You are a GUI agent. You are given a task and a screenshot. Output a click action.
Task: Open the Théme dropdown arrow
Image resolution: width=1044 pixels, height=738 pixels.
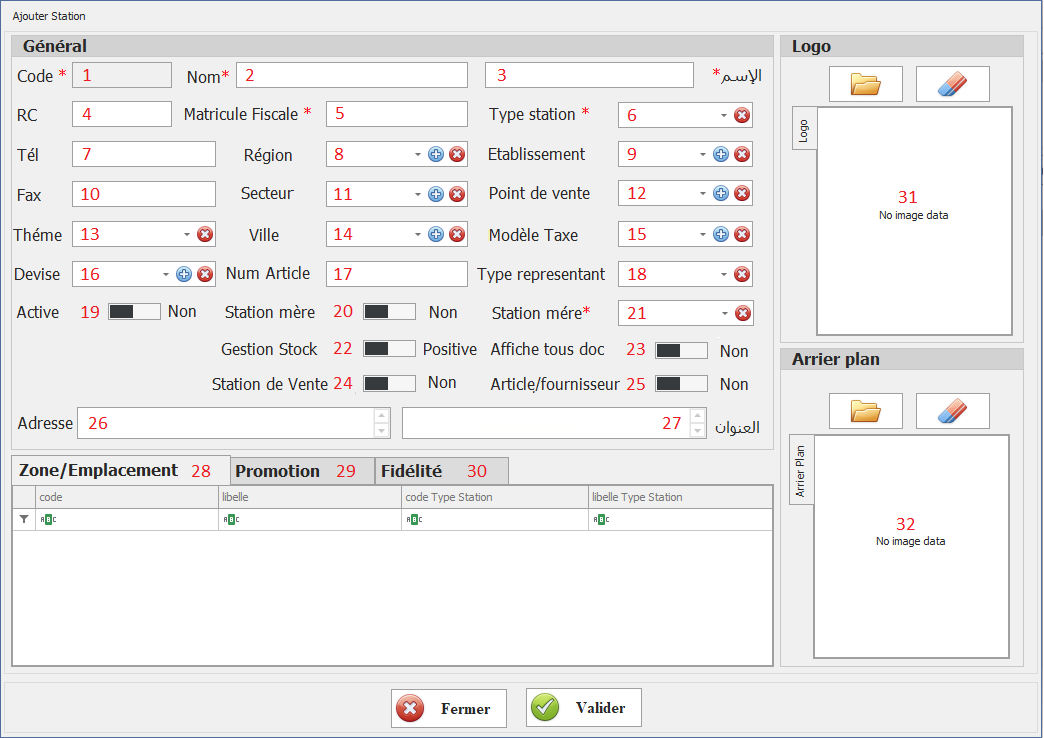pos(186,234)
